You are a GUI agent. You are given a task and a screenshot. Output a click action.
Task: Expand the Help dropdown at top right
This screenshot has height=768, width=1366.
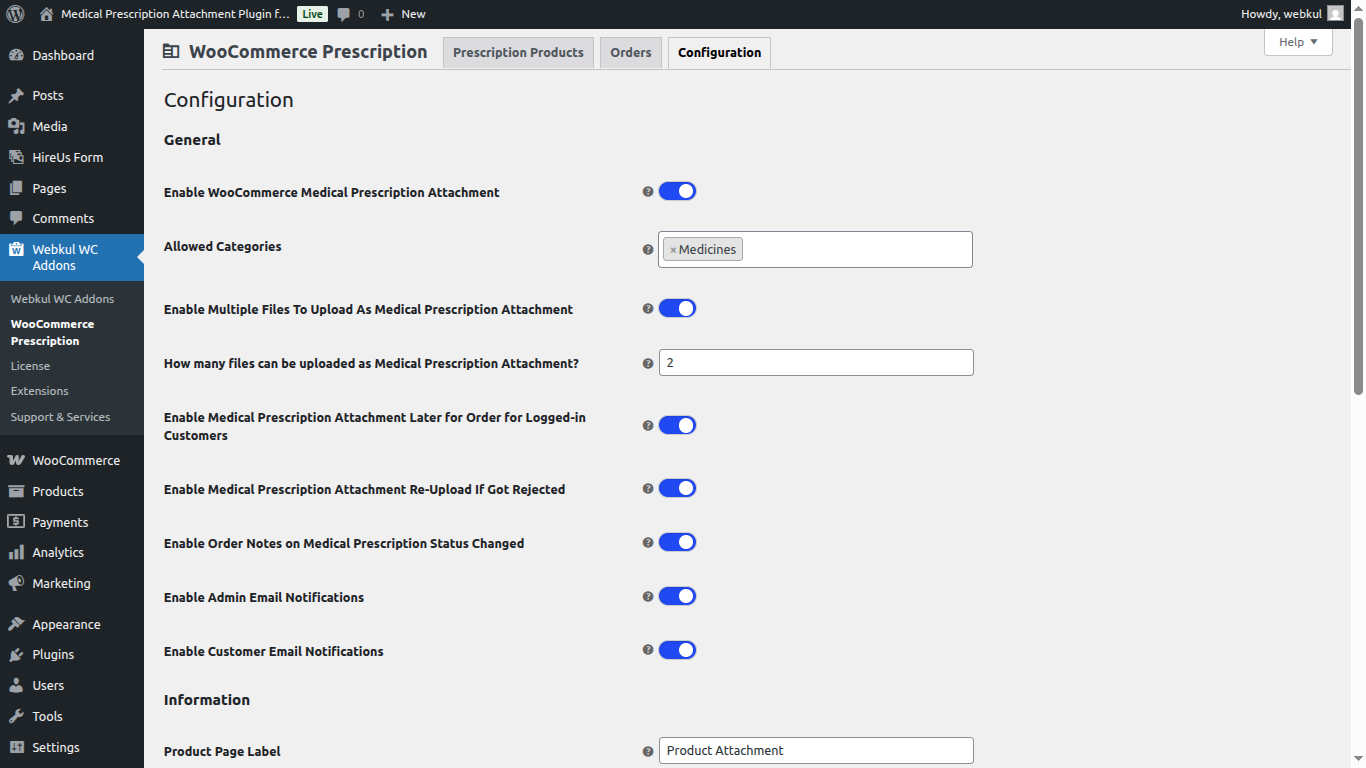[x=1297, y=42]
